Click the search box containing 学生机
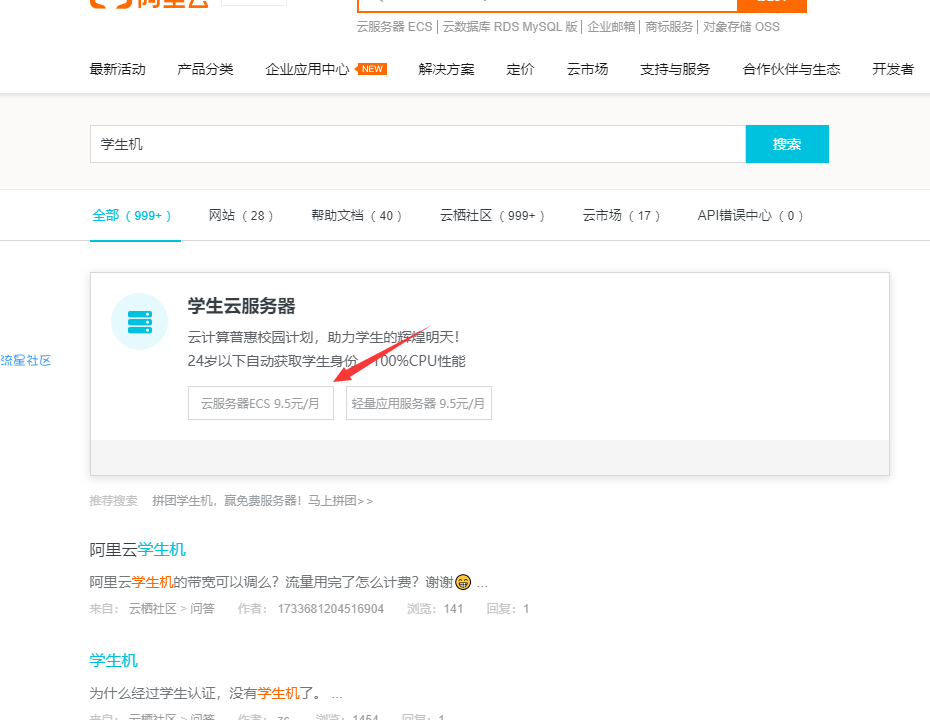The width and height of the screenshot is (930, 720). click(418, 144)
